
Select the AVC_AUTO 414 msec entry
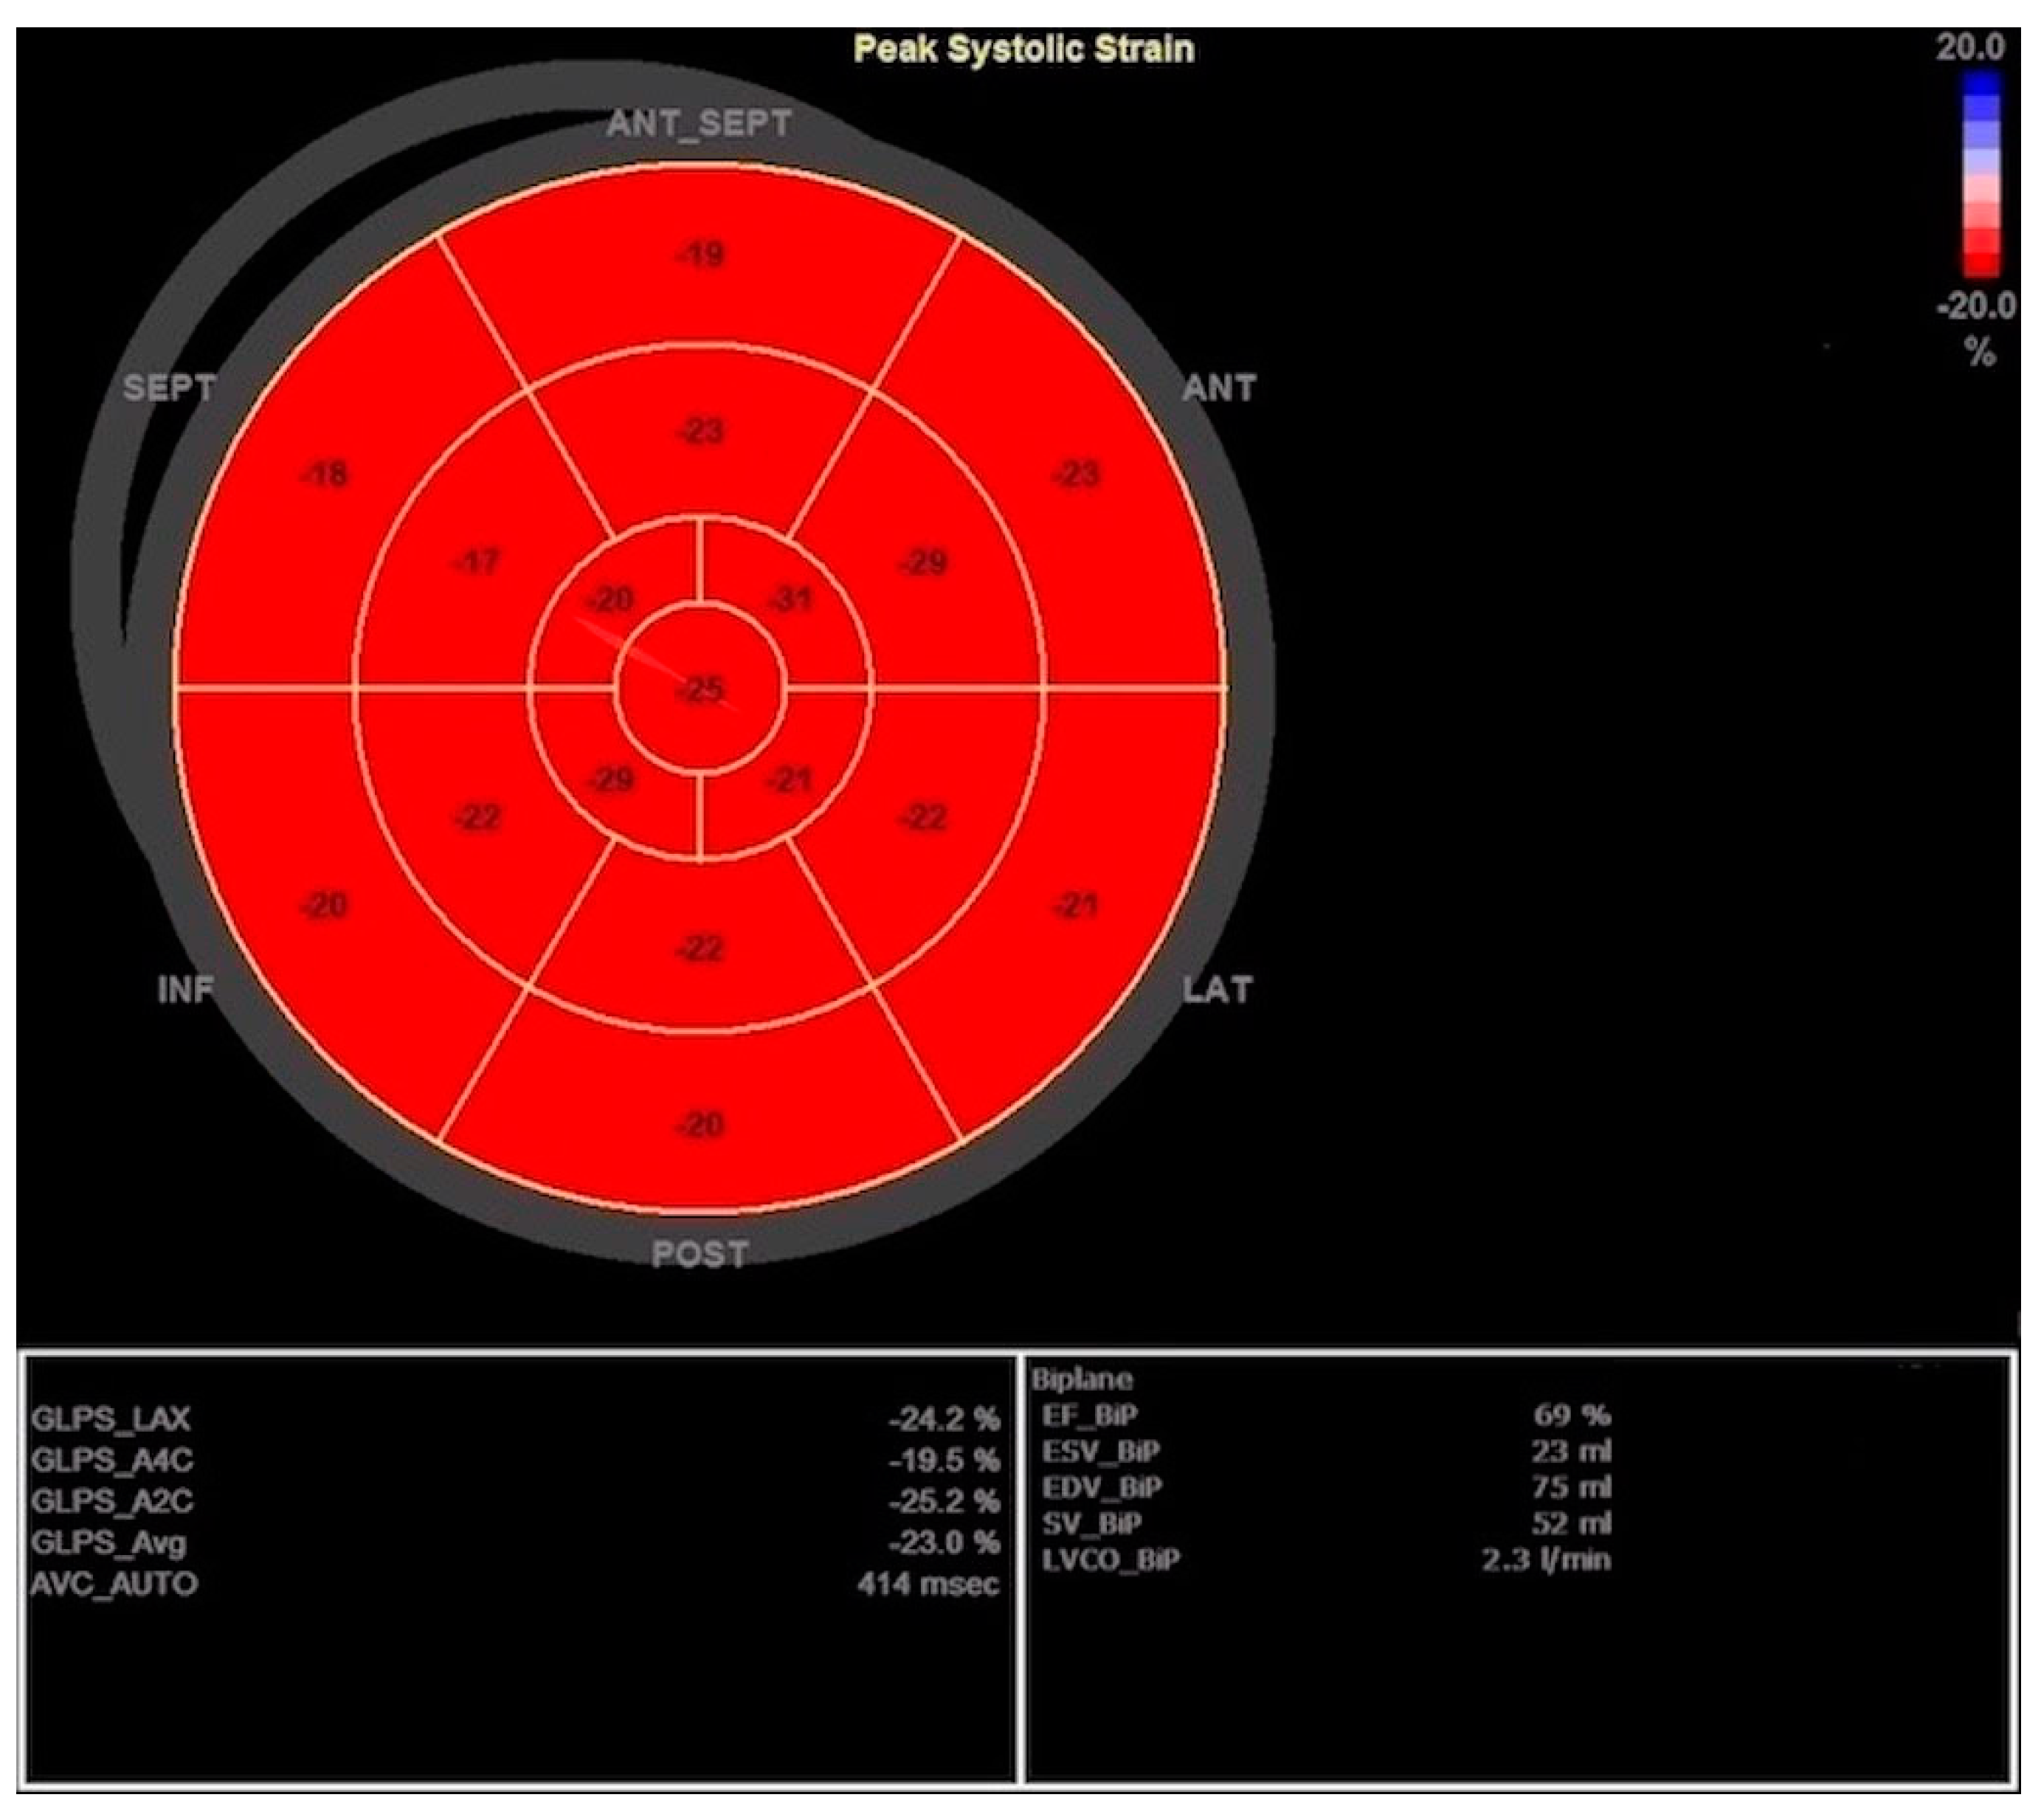(x=514, y=1583)
